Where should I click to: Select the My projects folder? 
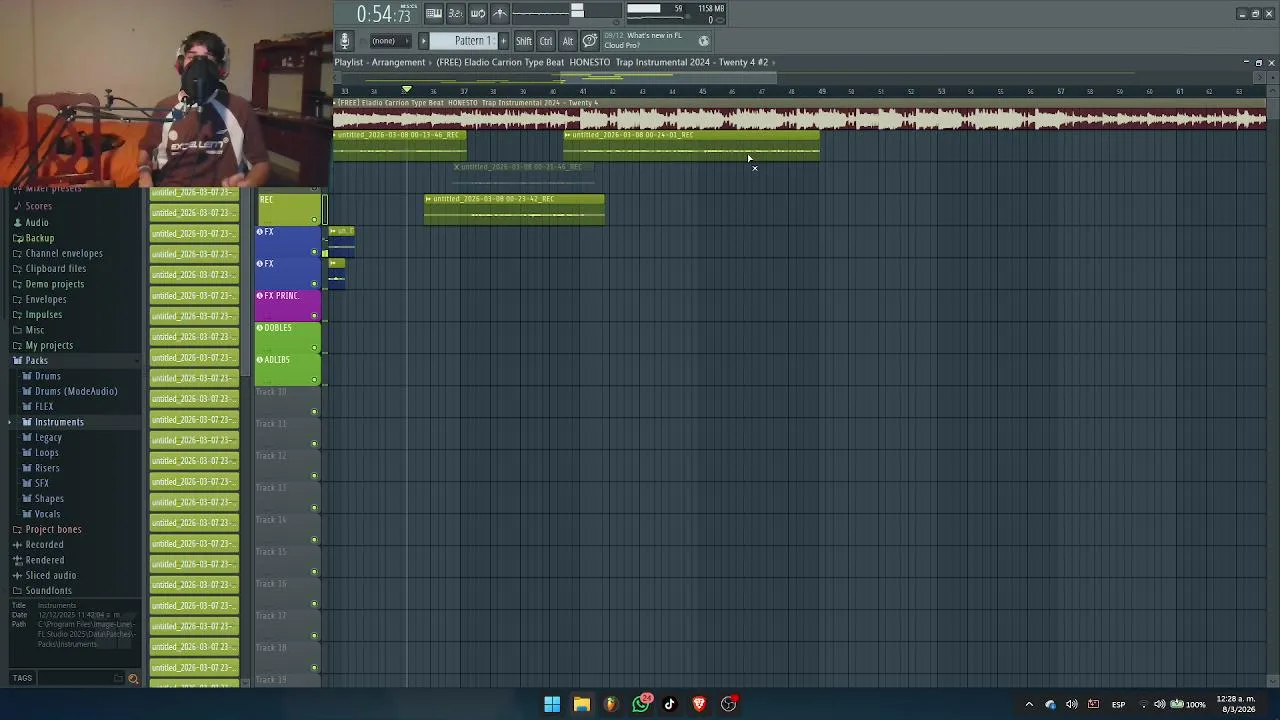tap(42, 346)
